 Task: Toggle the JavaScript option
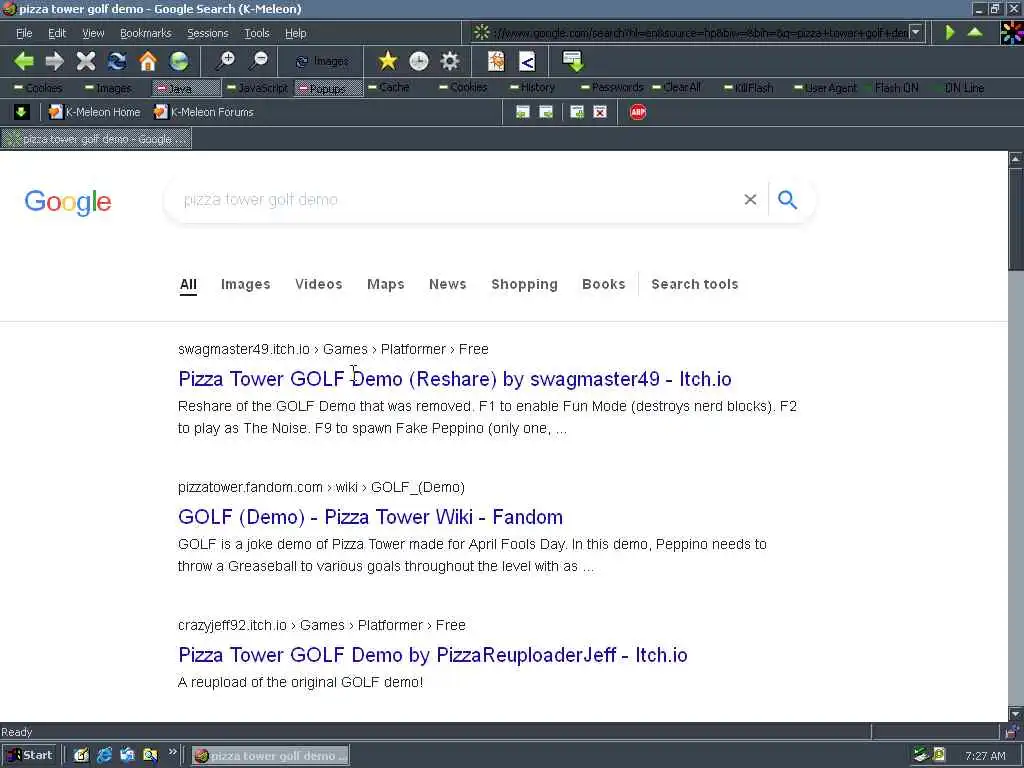(x=257, y=88)
